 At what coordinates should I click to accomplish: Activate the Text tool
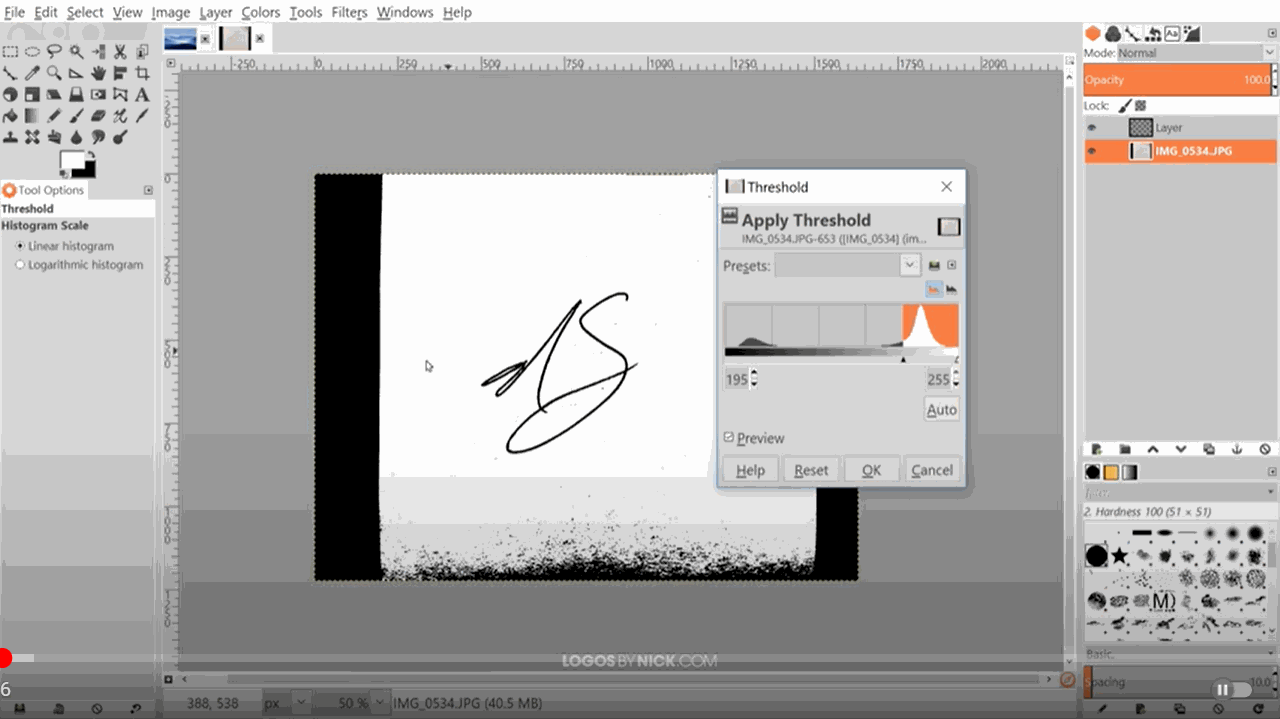pos(142,94)
